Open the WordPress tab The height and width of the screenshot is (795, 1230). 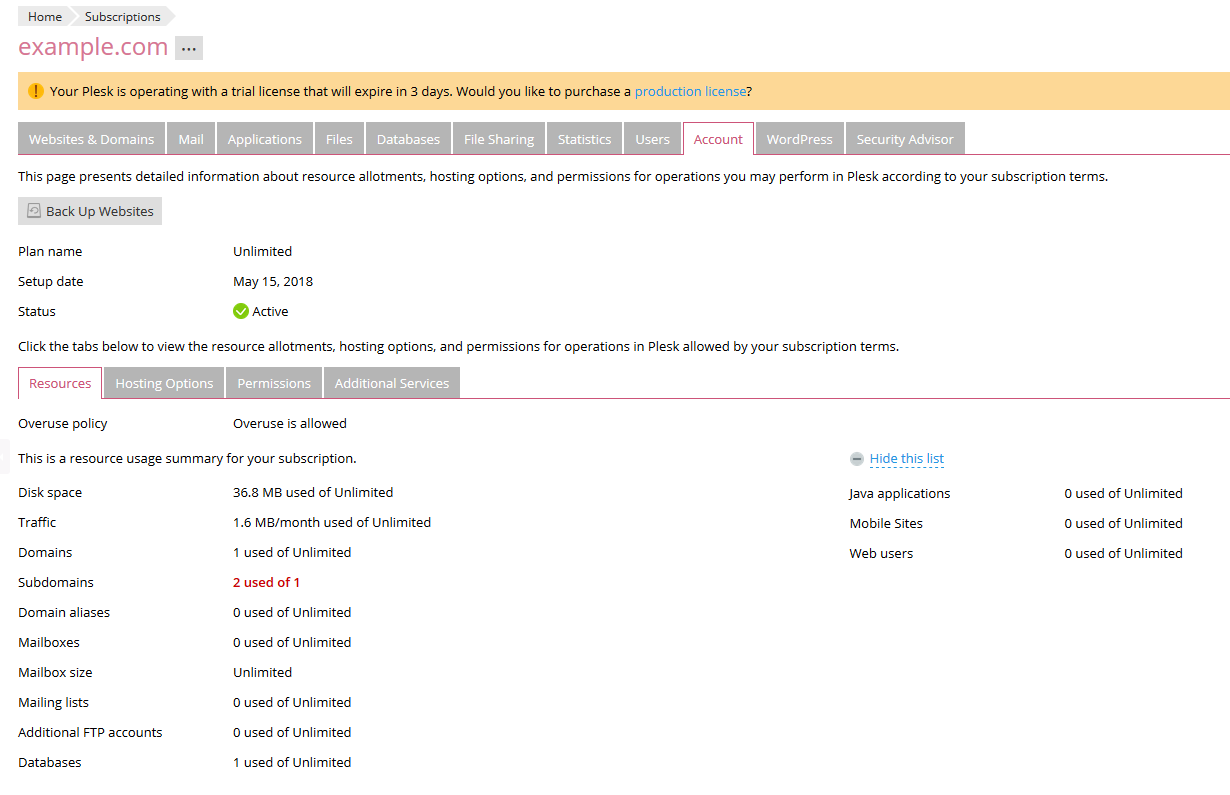[799, 139]
